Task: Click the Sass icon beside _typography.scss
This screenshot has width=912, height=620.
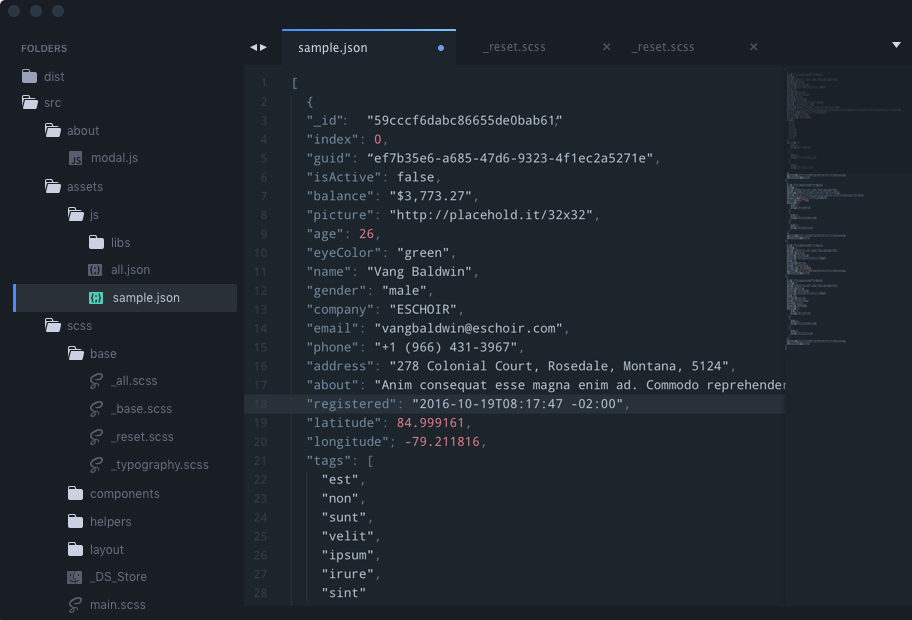Action: coord(96,465)
